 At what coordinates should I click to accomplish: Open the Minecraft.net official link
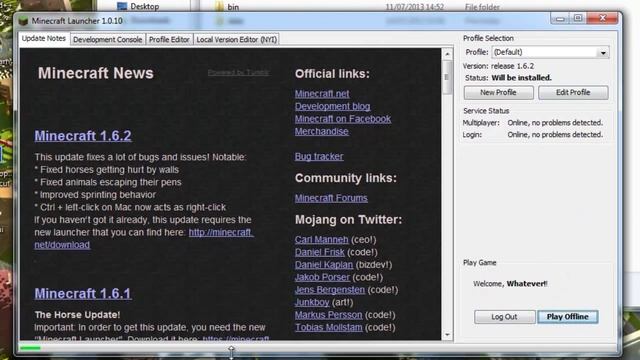point(322,93)
